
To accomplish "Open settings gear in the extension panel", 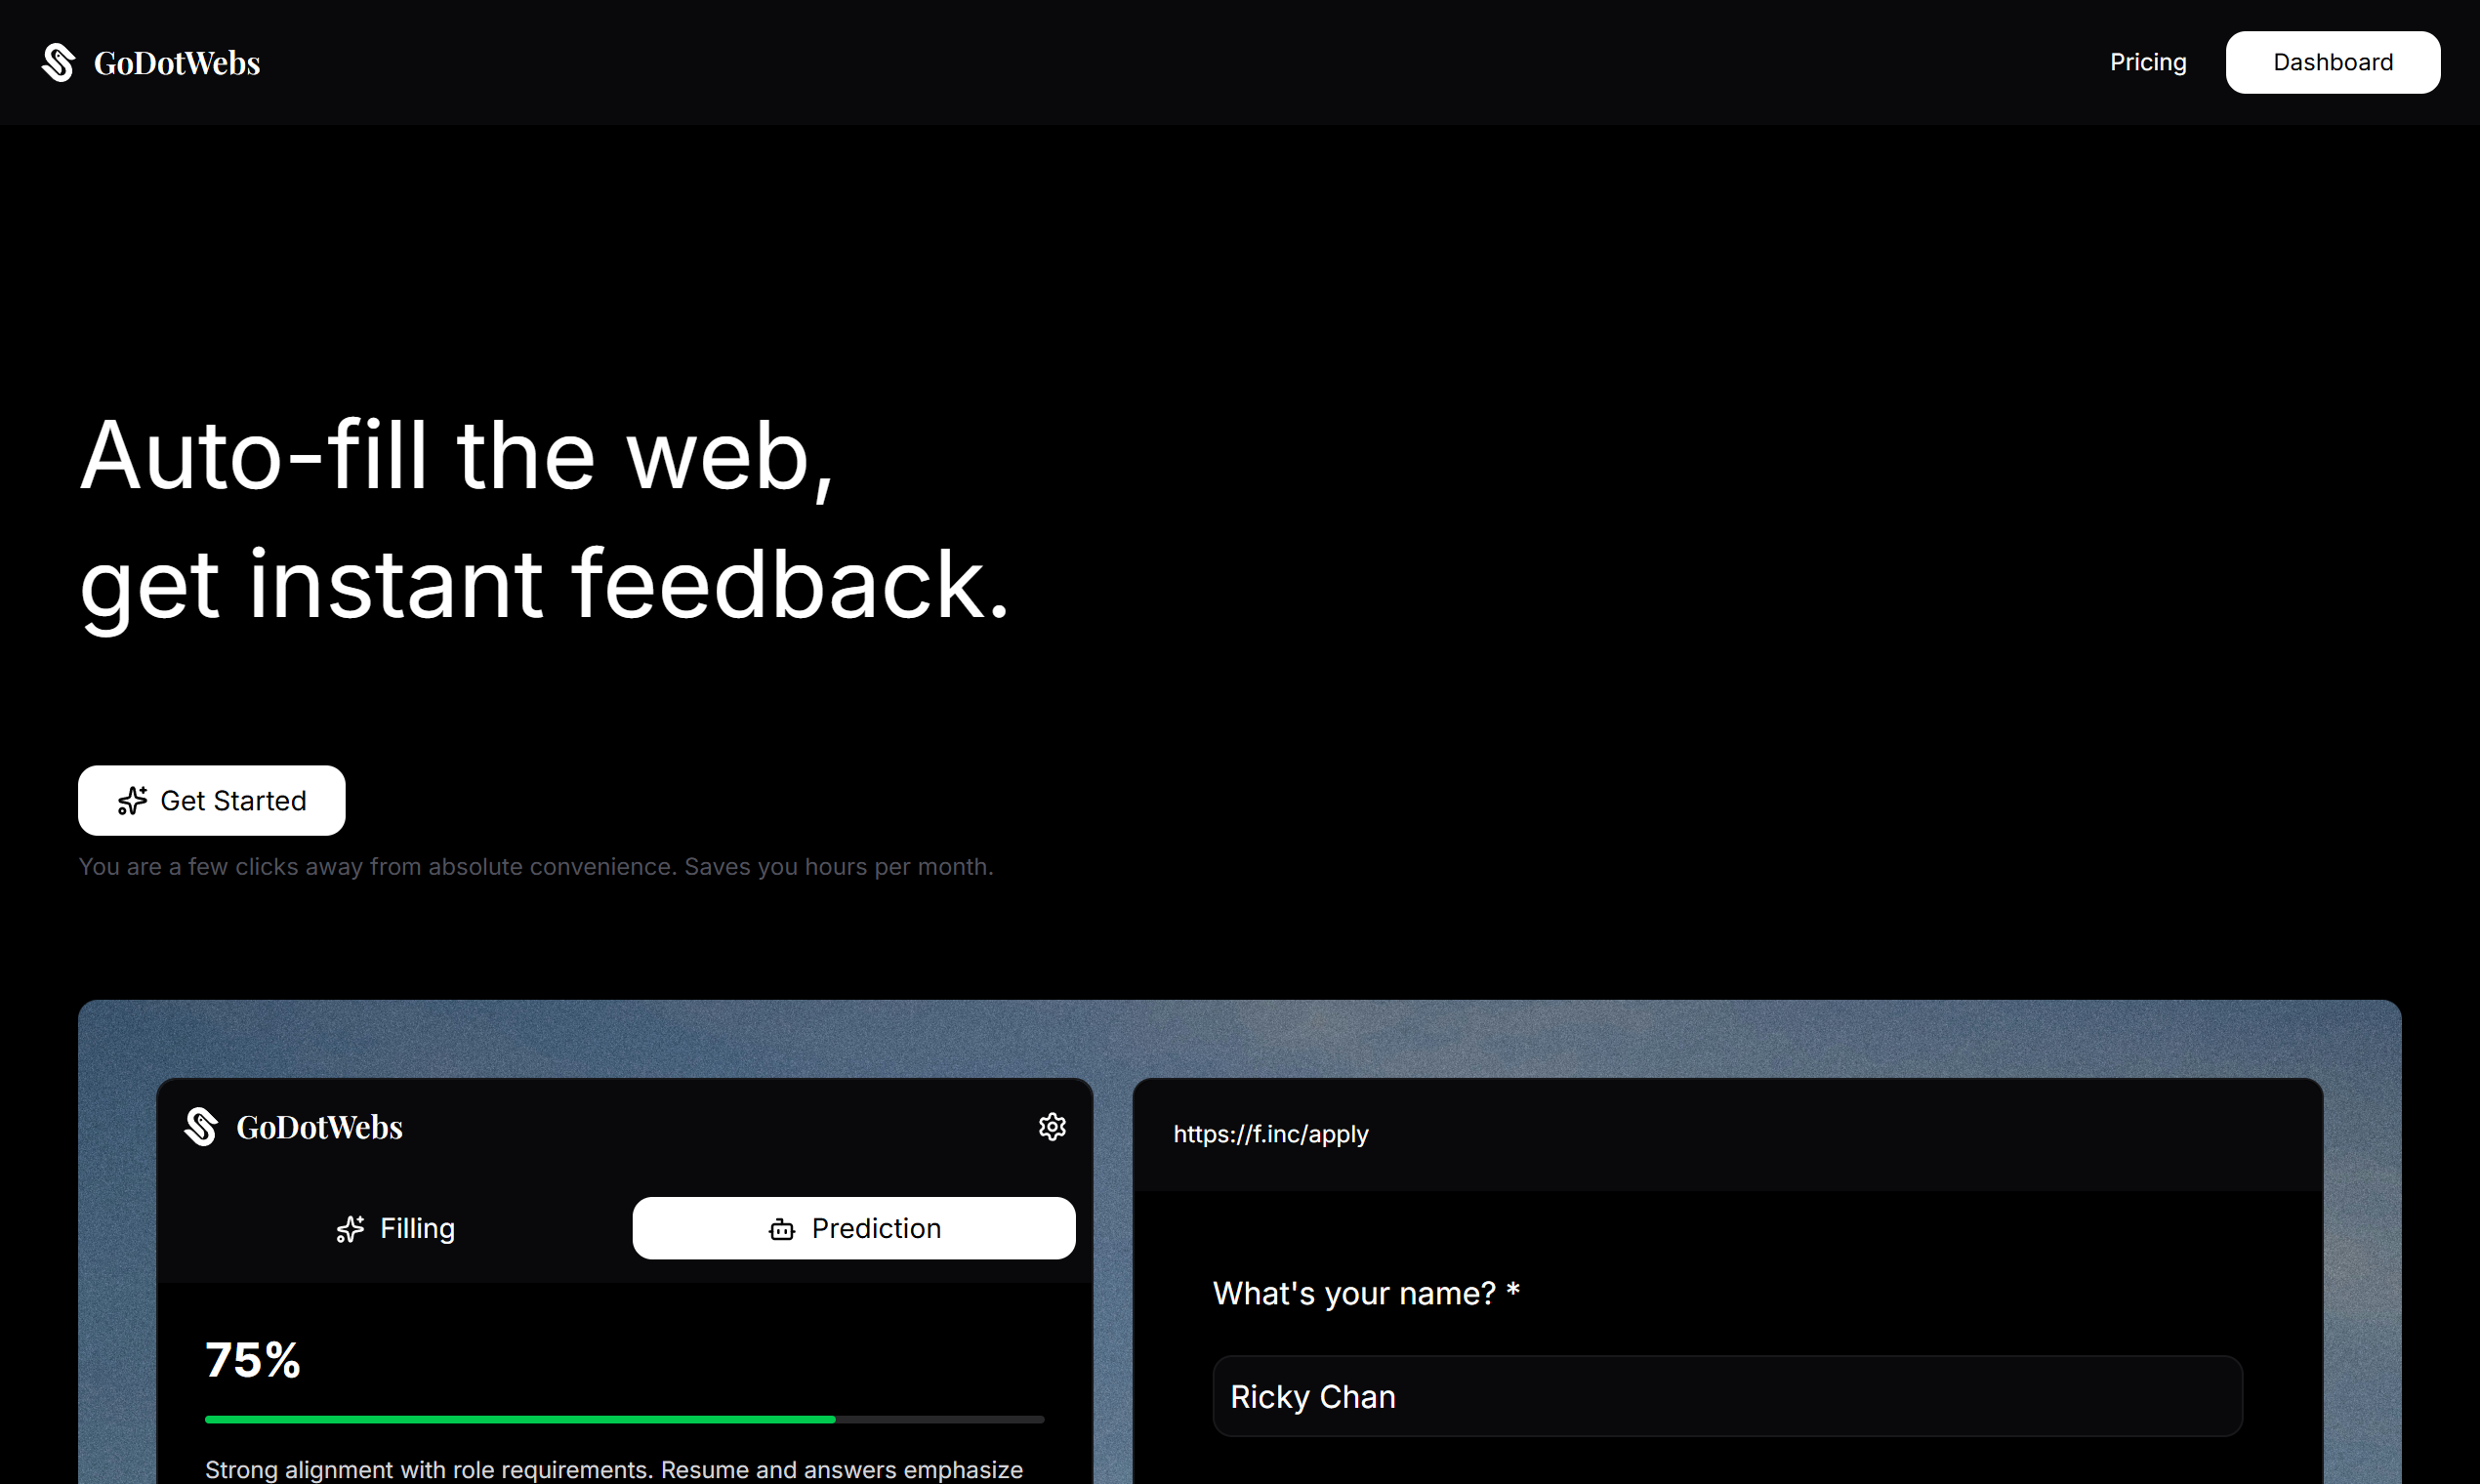I will 1052,1127.
